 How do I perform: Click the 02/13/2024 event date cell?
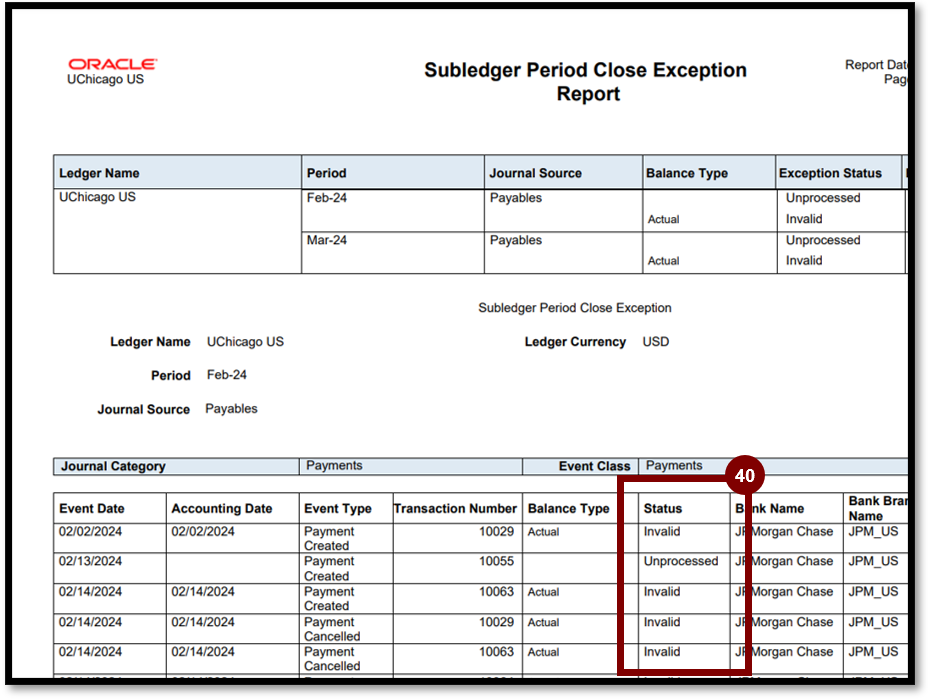90,561
